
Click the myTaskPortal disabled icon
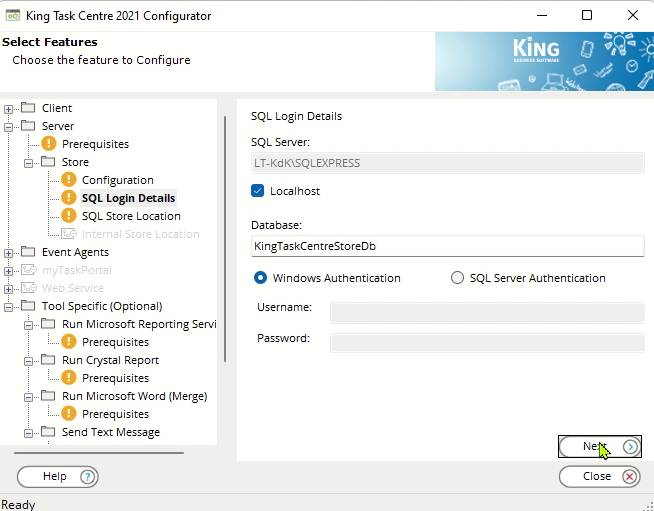coord(29,270)
